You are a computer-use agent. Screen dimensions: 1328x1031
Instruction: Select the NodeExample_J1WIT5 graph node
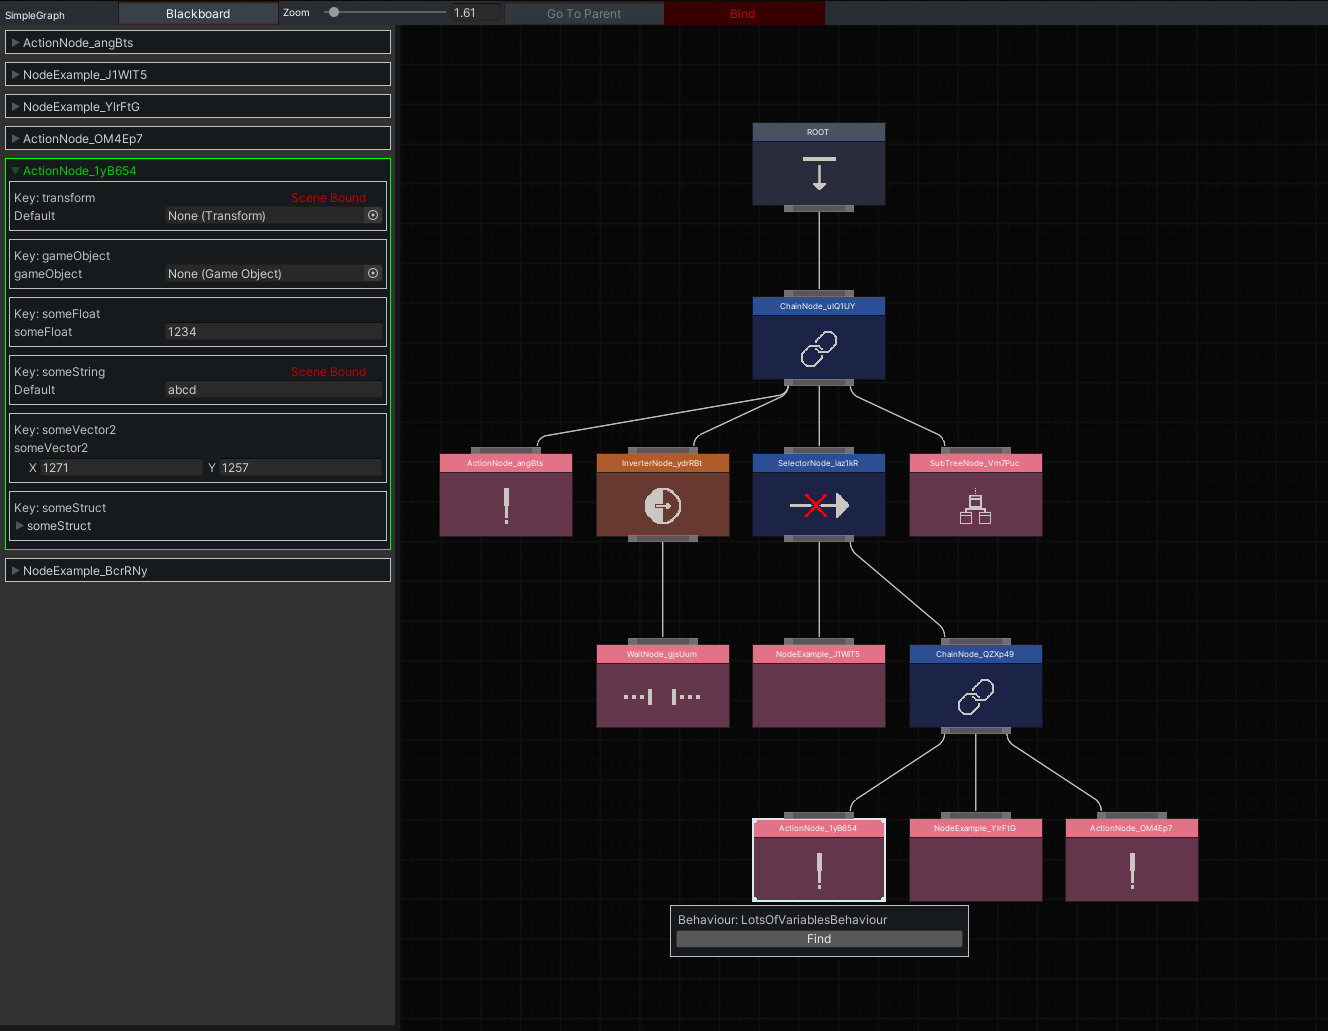(819, 686)
